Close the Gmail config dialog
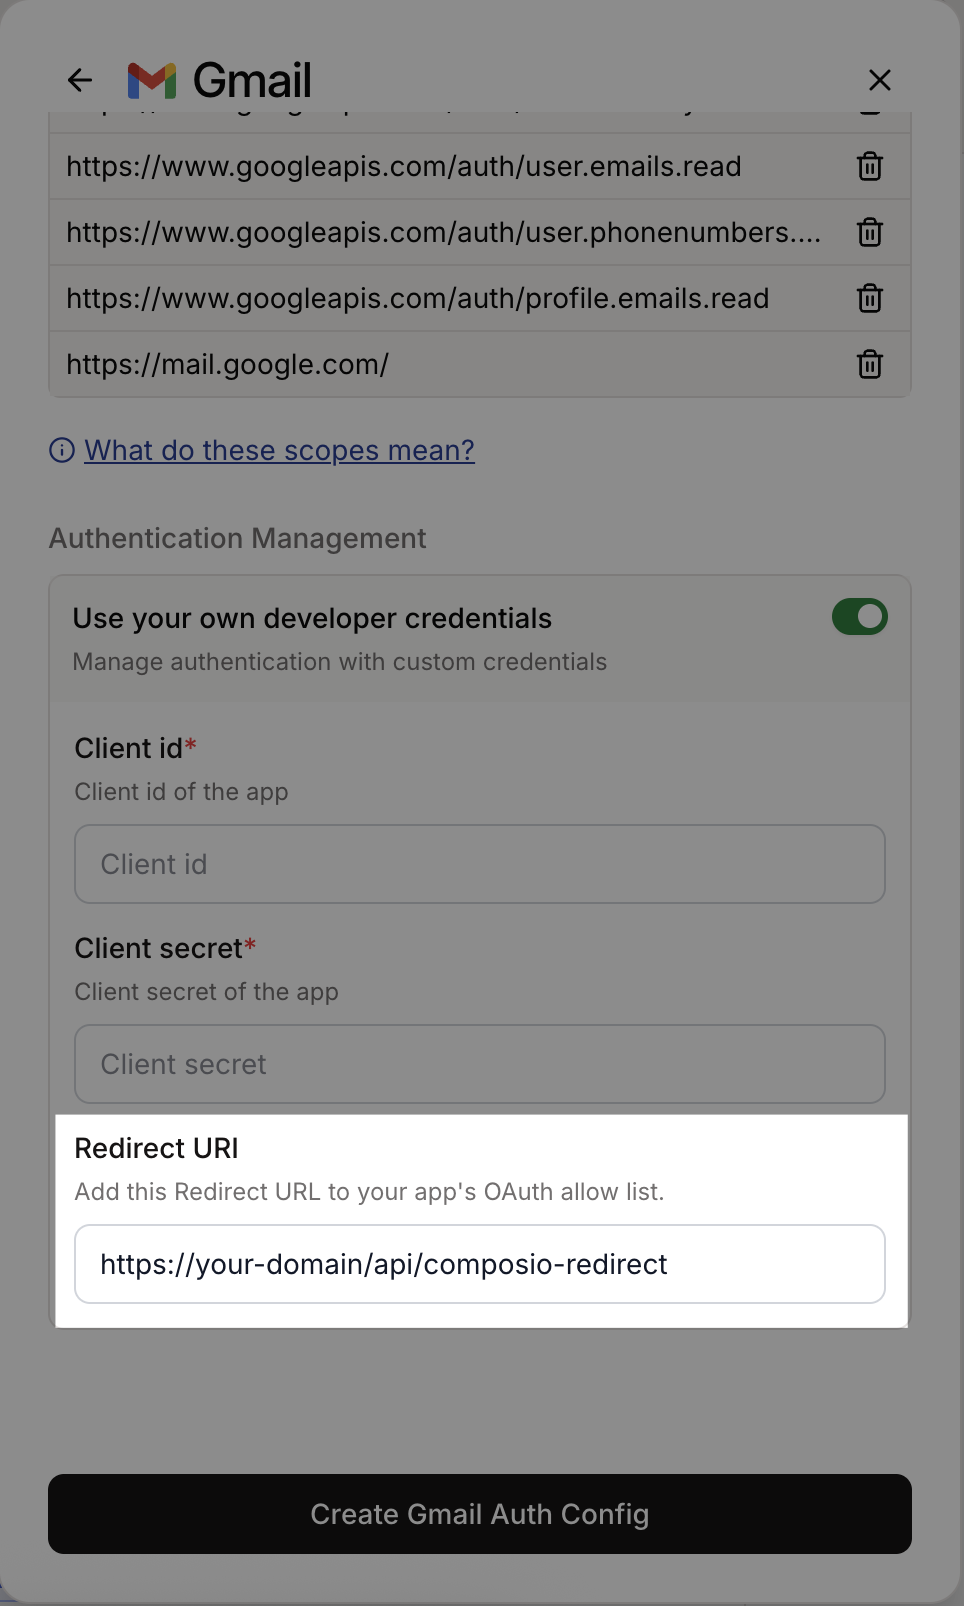964x1606 pixels. click(x=880, y=80)
